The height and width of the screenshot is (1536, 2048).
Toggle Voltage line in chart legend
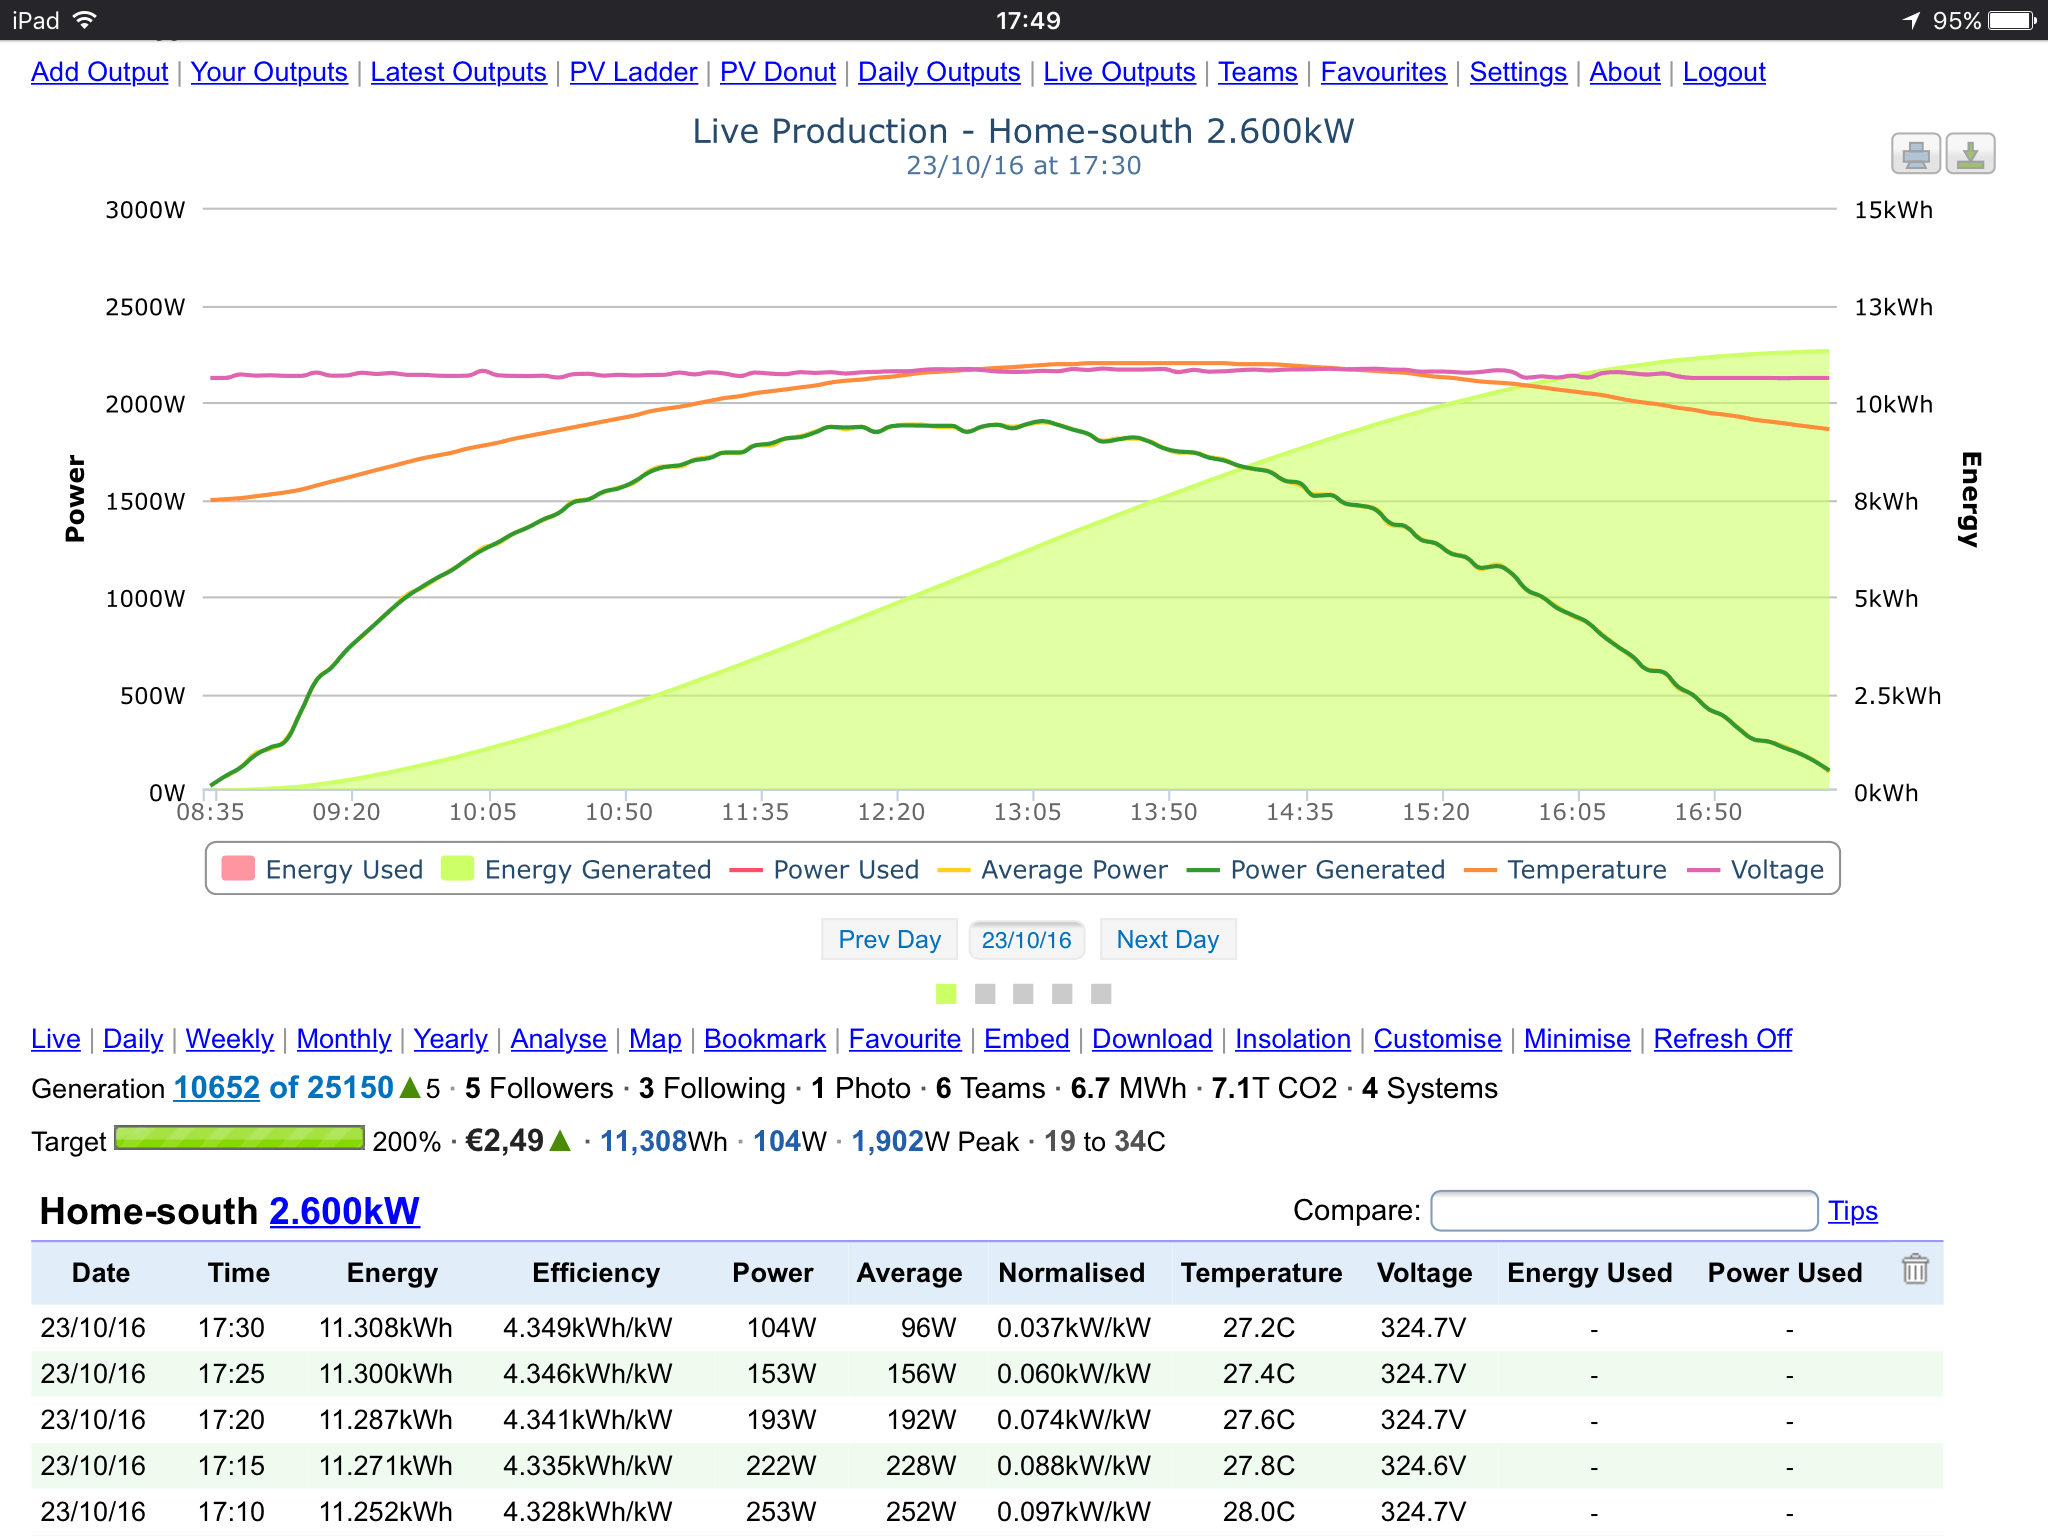tap(1755, 869)
